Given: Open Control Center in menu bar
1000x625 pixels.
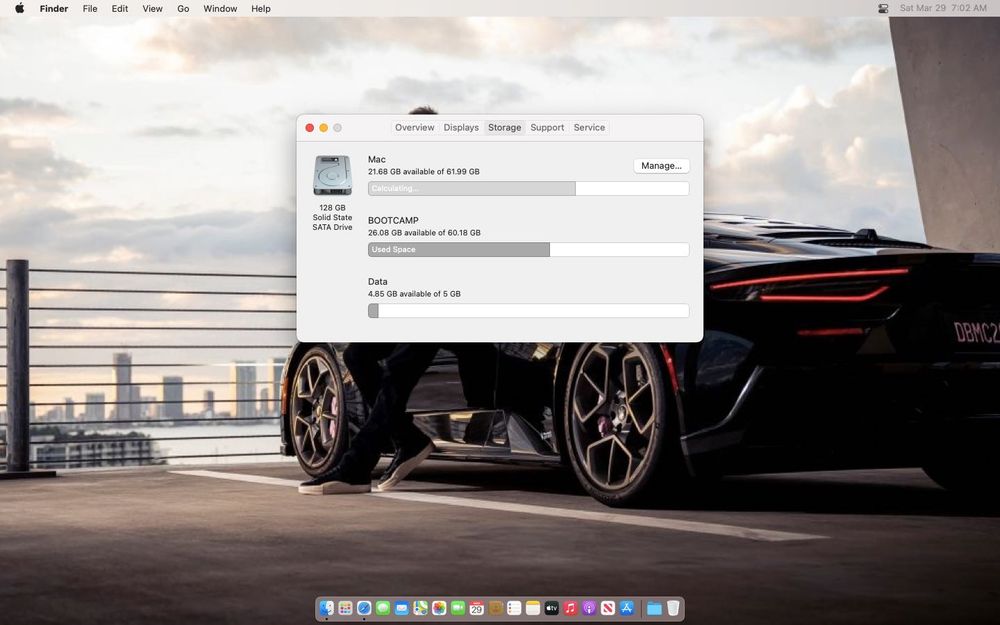Looking at the screenshot, I should tap(883, 8).
